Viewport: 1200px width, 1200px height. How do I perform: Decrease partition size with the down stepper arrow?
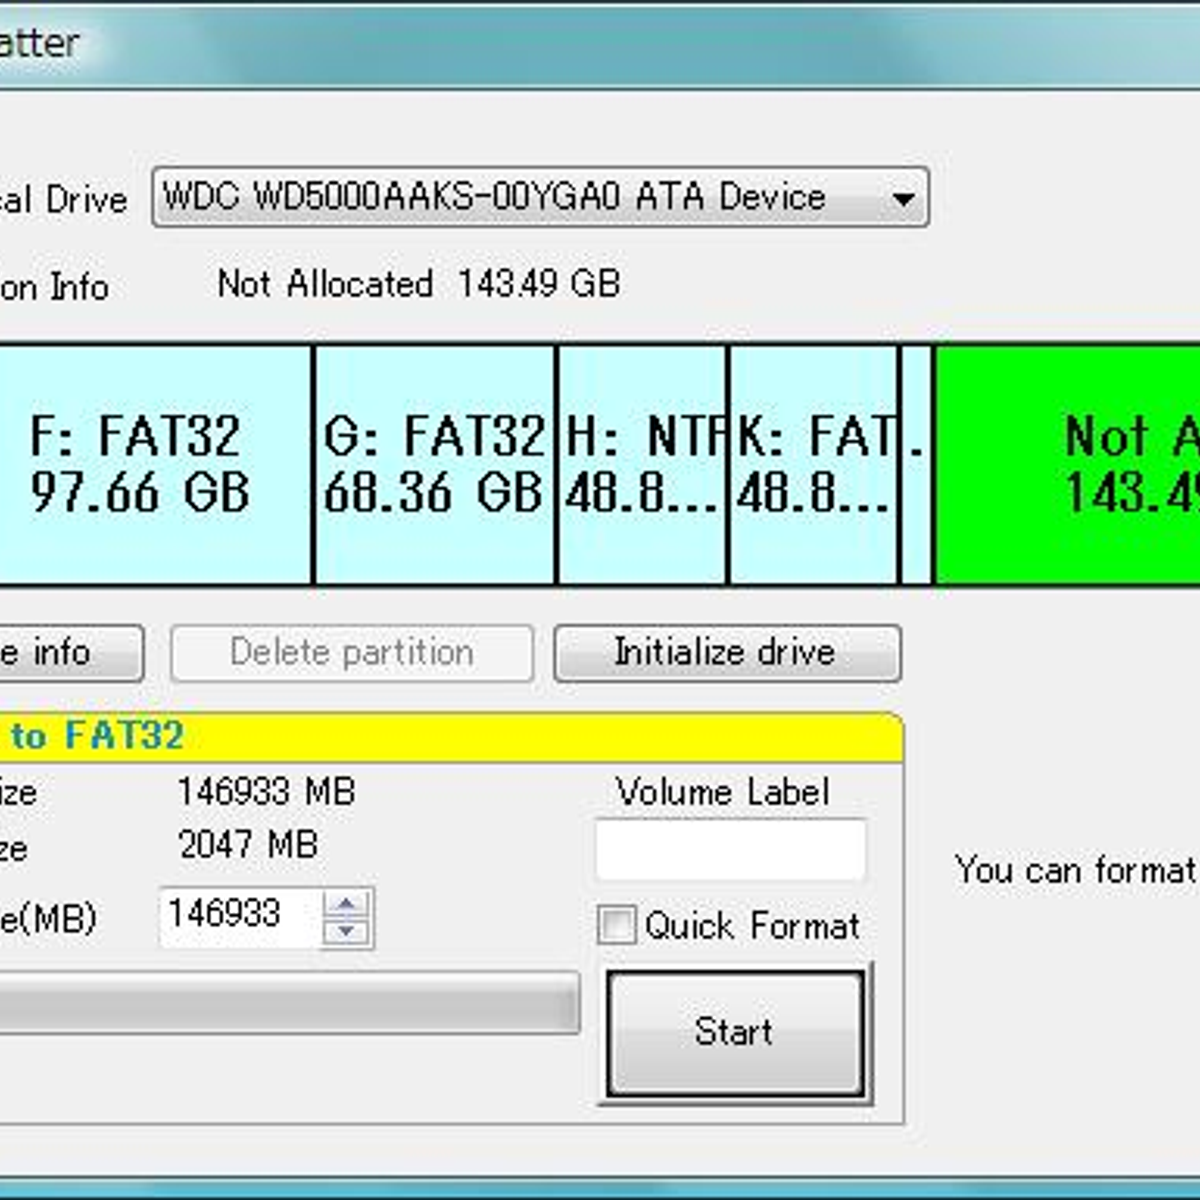(x=345, y=928)
